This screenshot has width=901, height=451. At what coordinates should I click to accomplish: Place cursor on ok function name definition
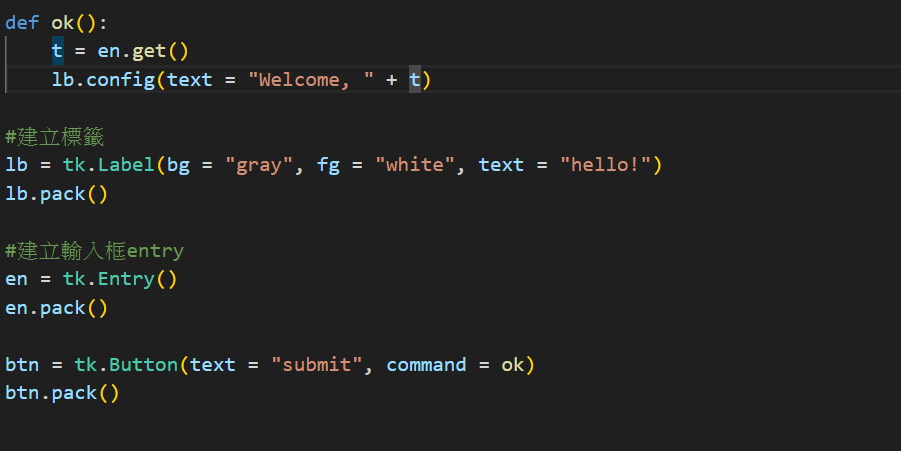tap(63, 23)
